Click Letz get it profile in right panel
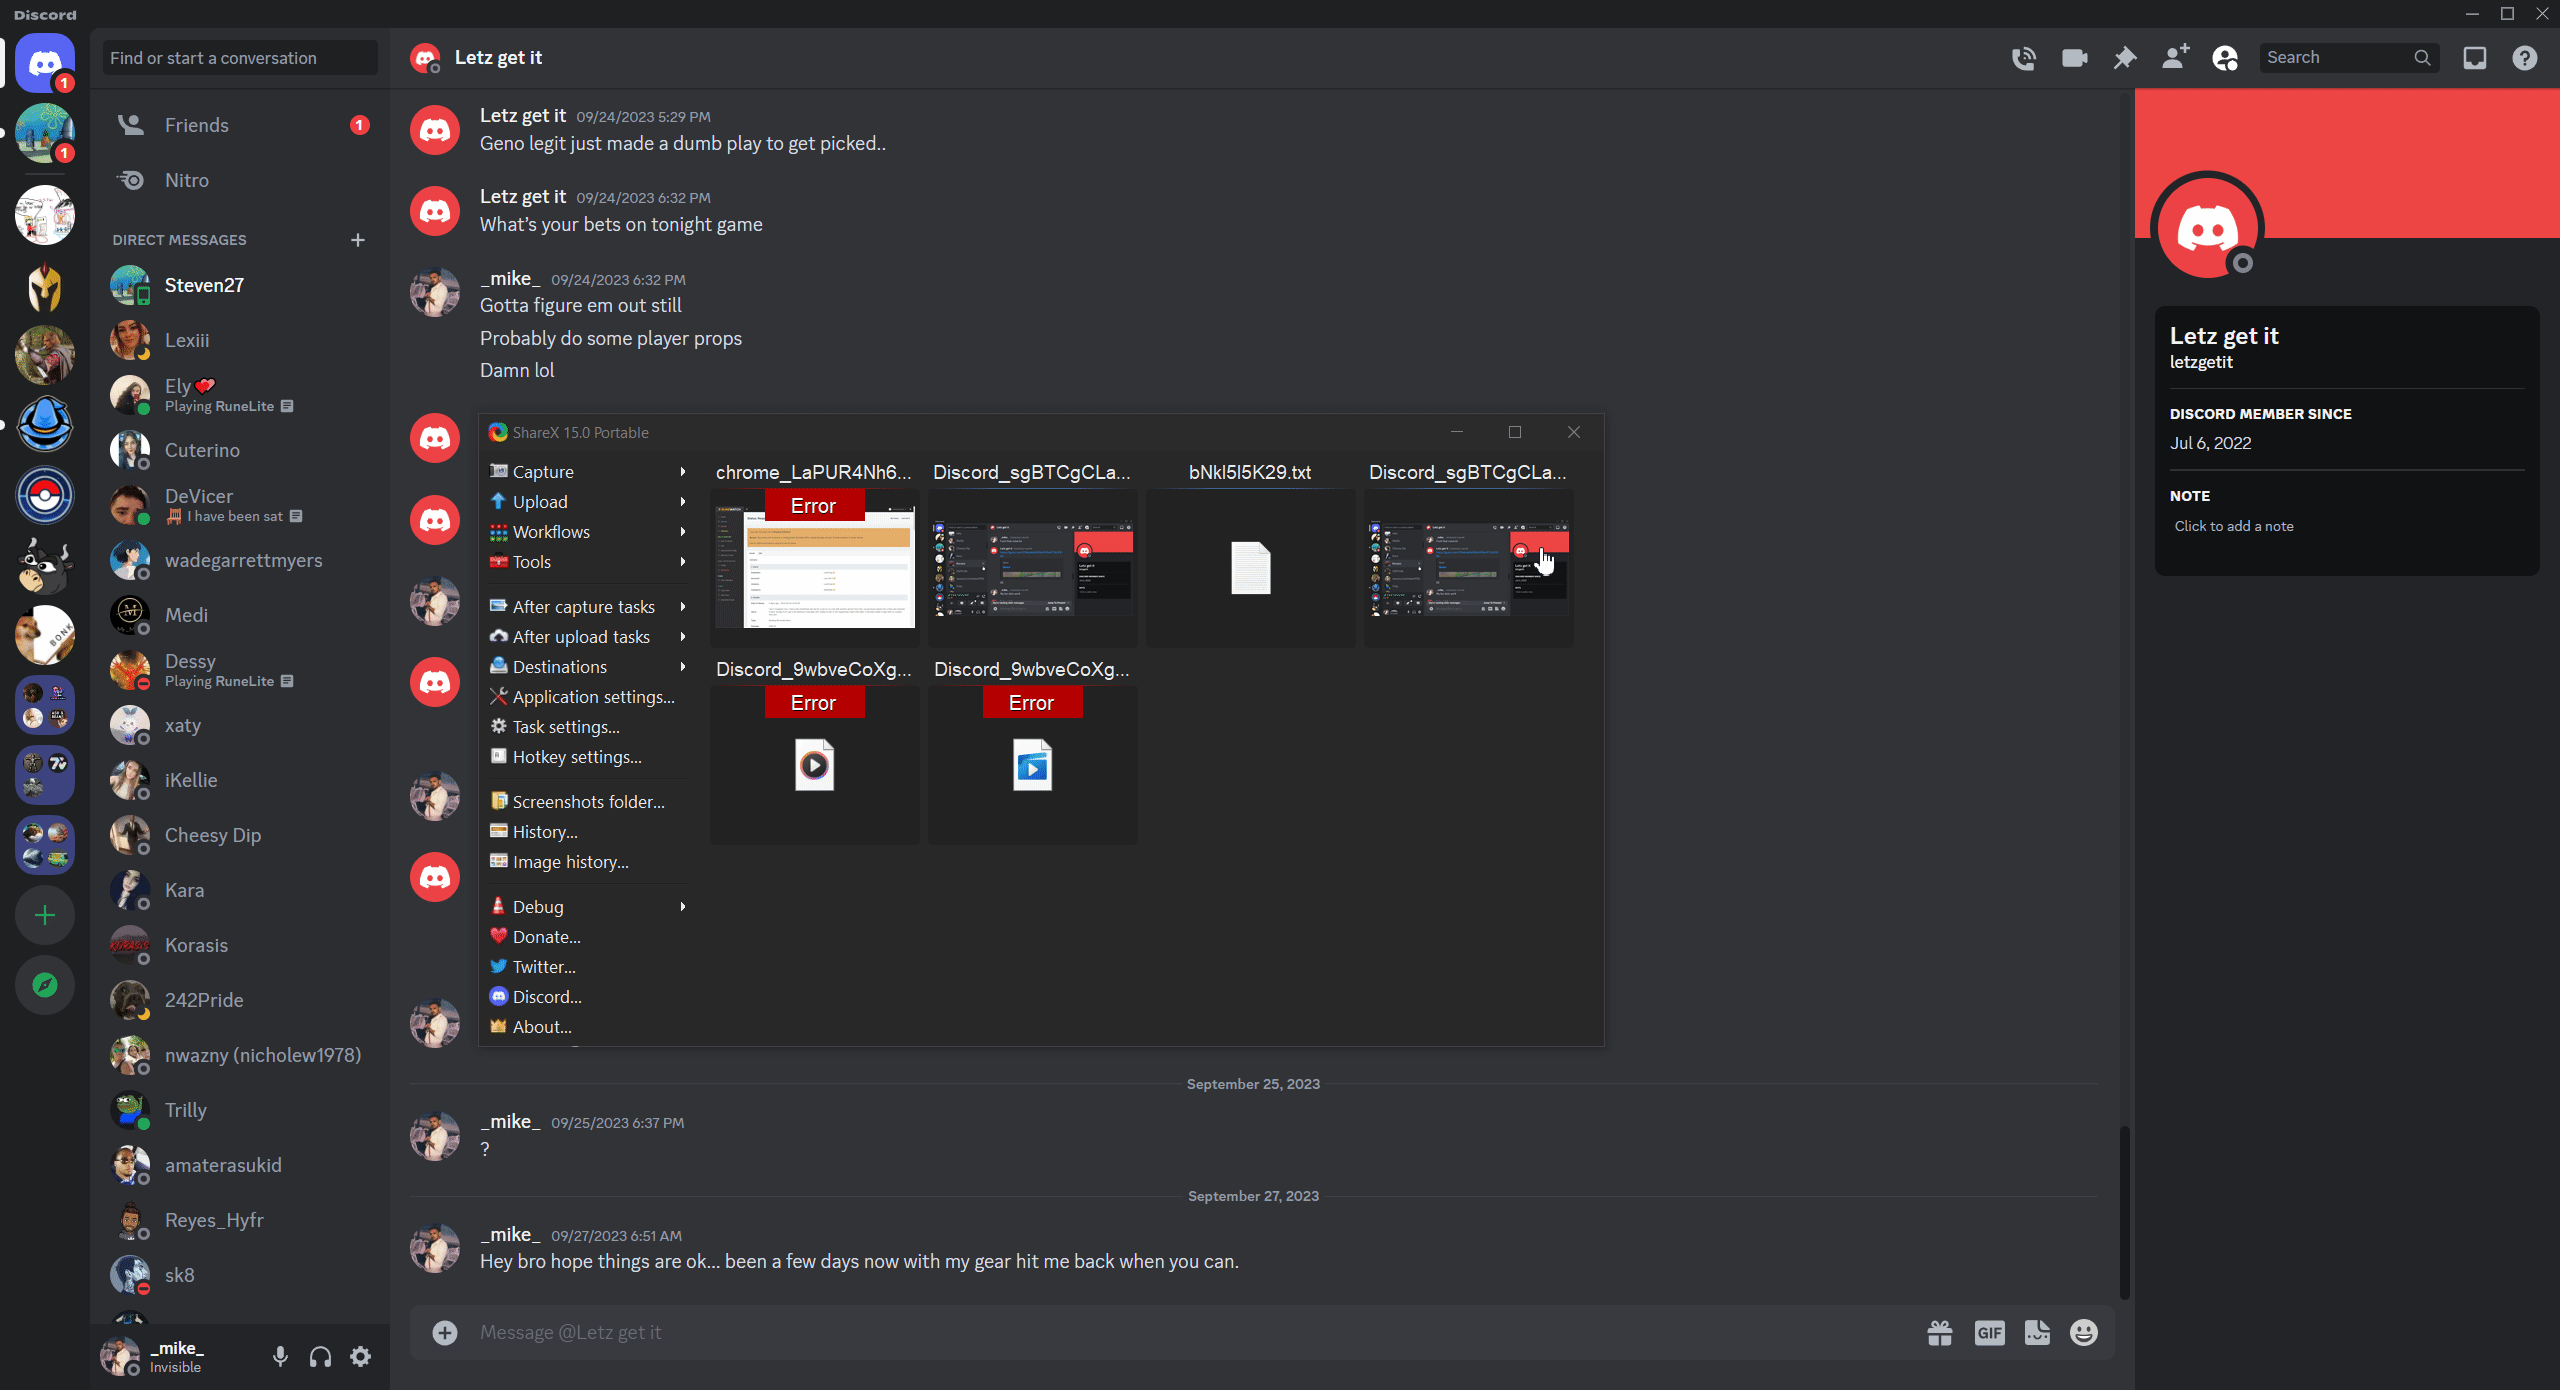Screen dimensions: 2560x1390 [x=2223, y=336]
